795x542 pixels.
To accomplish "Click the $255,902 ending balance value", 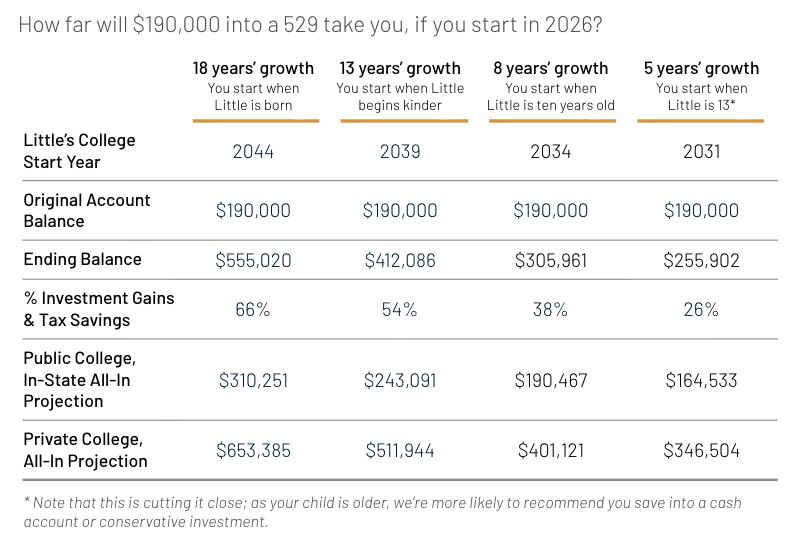I will tap(701, 260).
